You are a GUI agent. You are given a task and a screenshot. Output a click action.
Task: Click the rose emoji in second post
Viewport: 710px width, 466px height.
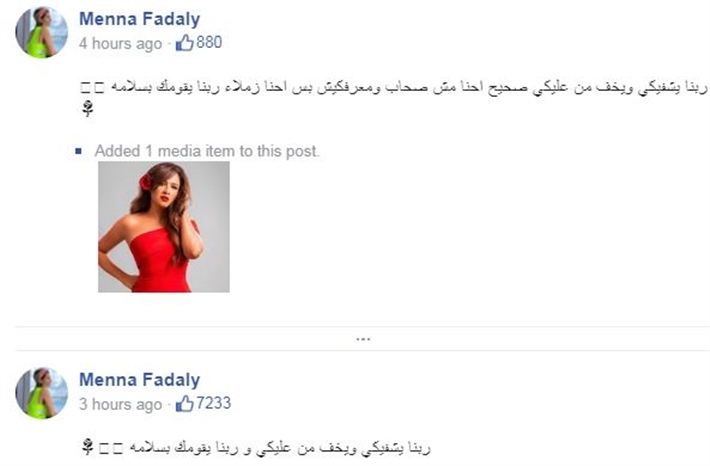(88, 447)
